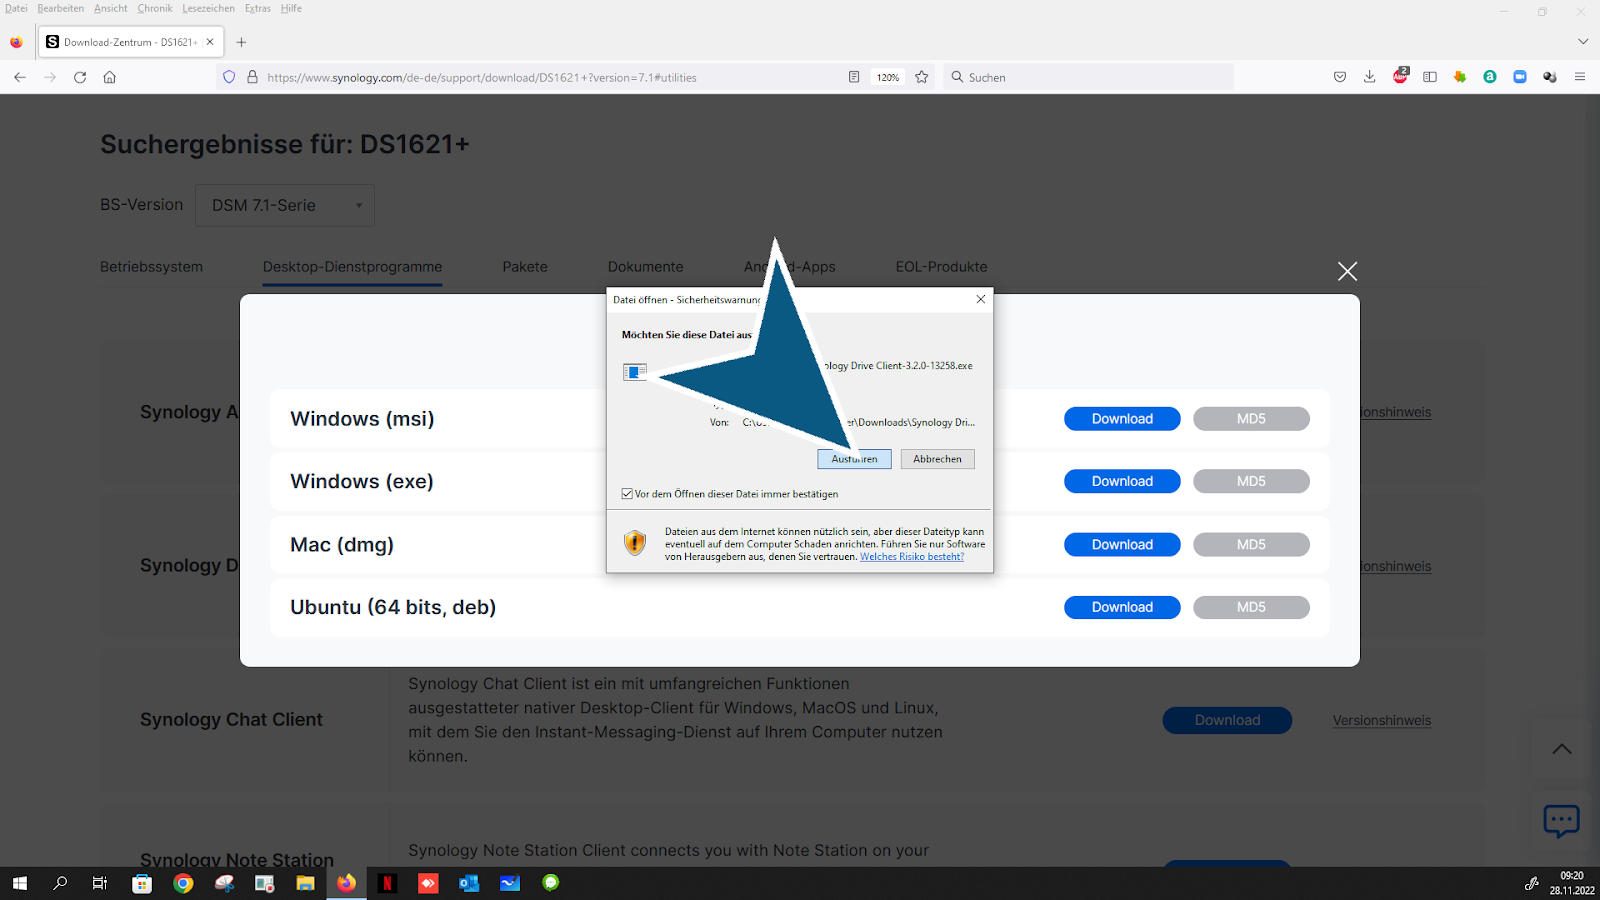1600x900 pixels.
Task: Expand the DSM 7.1-Serie dropdown
Action: pos(285,205)
